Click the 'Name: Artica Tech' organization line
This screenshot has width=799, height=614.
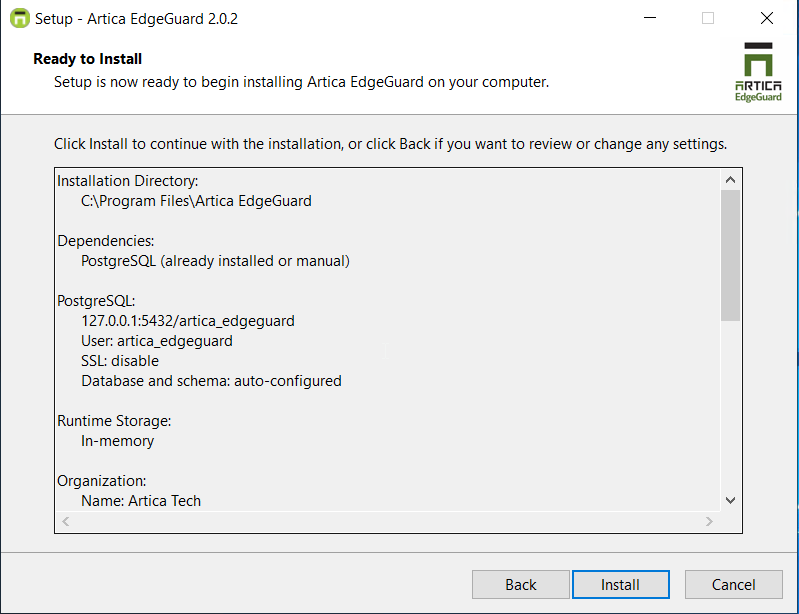tap(141, 501)
